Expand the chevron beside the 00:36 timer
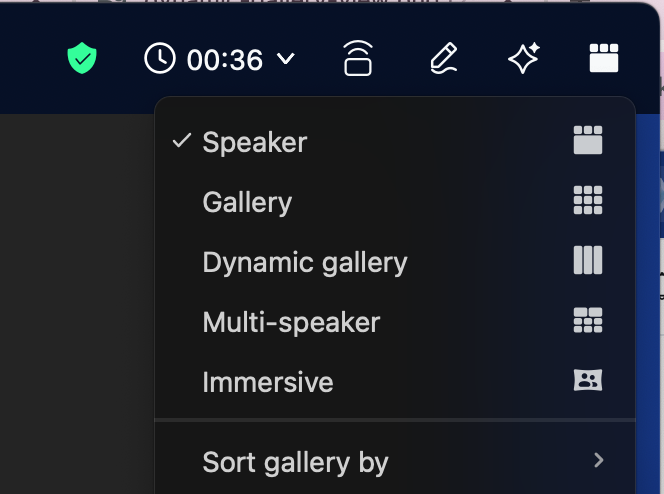Screen dimensions: 664x494 [285, 59]
